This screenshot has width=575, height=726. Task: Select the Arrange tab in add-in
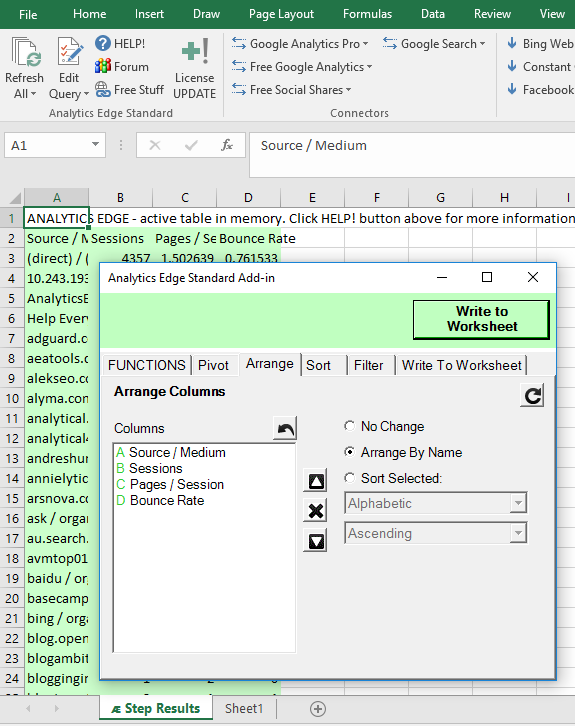pos(270,364)
